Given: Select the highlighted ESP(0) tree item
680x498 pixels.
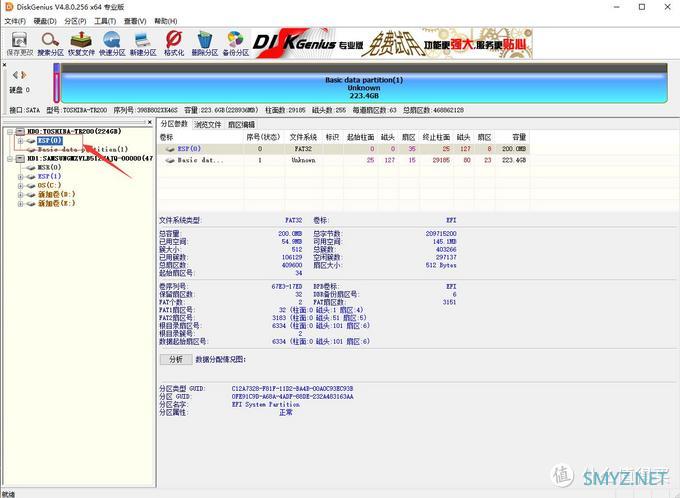Looking at the screenshot, I should click(x=50, y=141).
